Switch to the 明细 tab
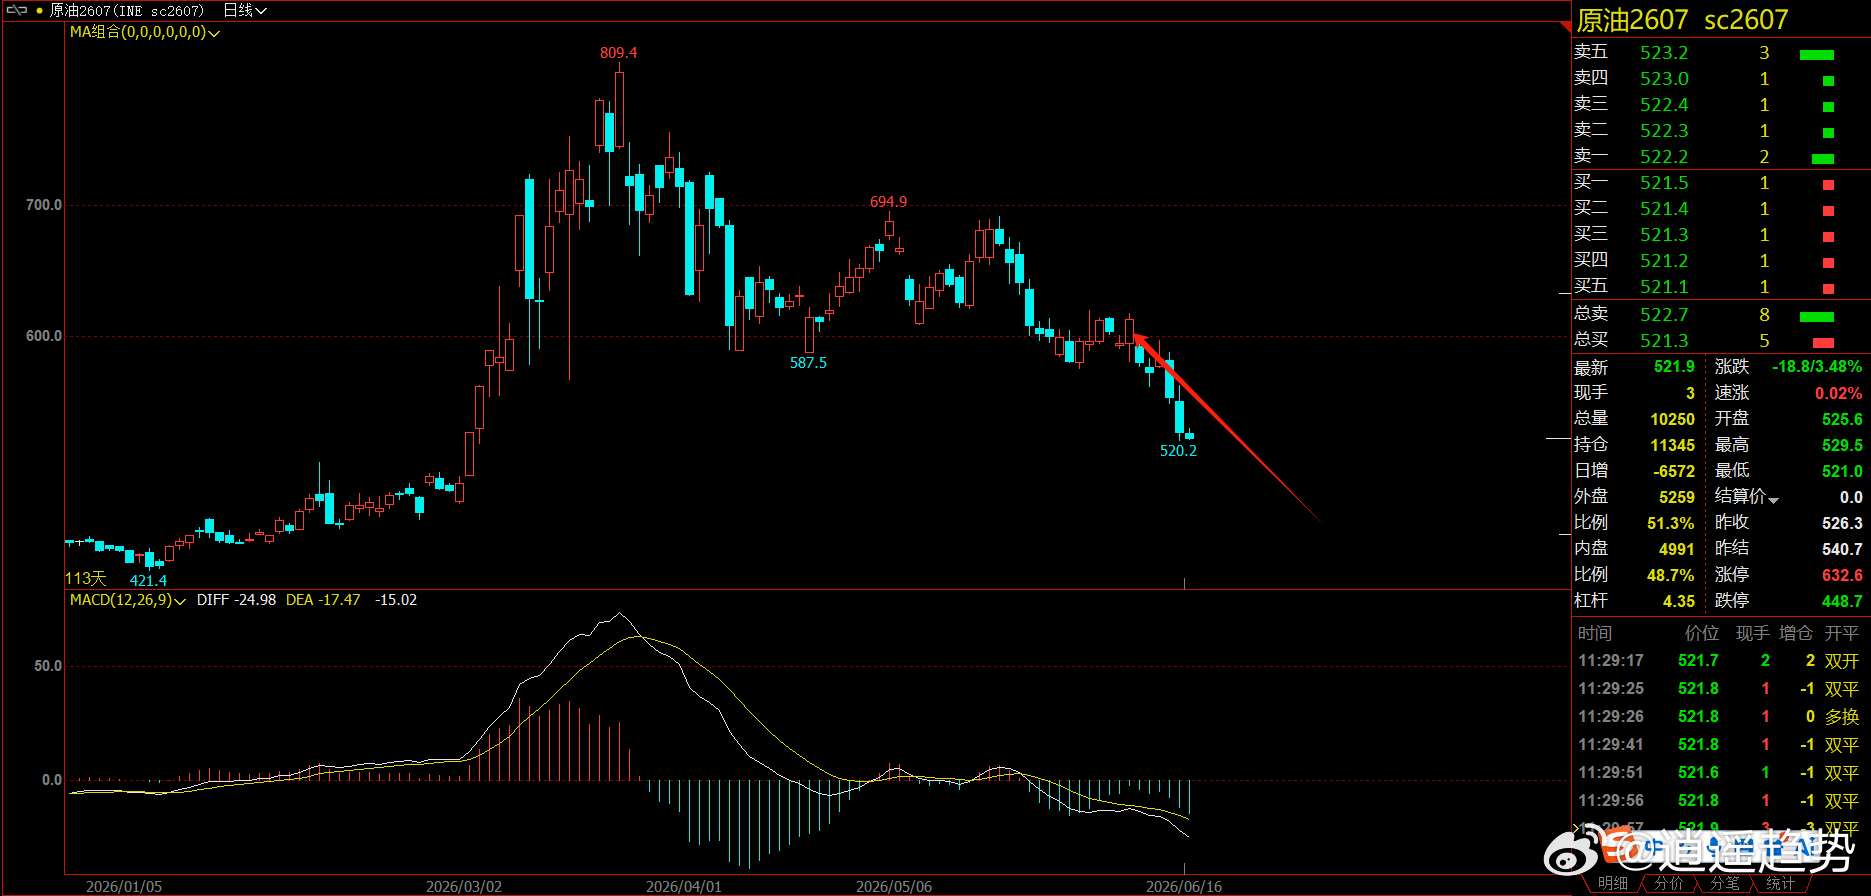Screen dimensions: 1871x896 click(x=1612, y=883)
